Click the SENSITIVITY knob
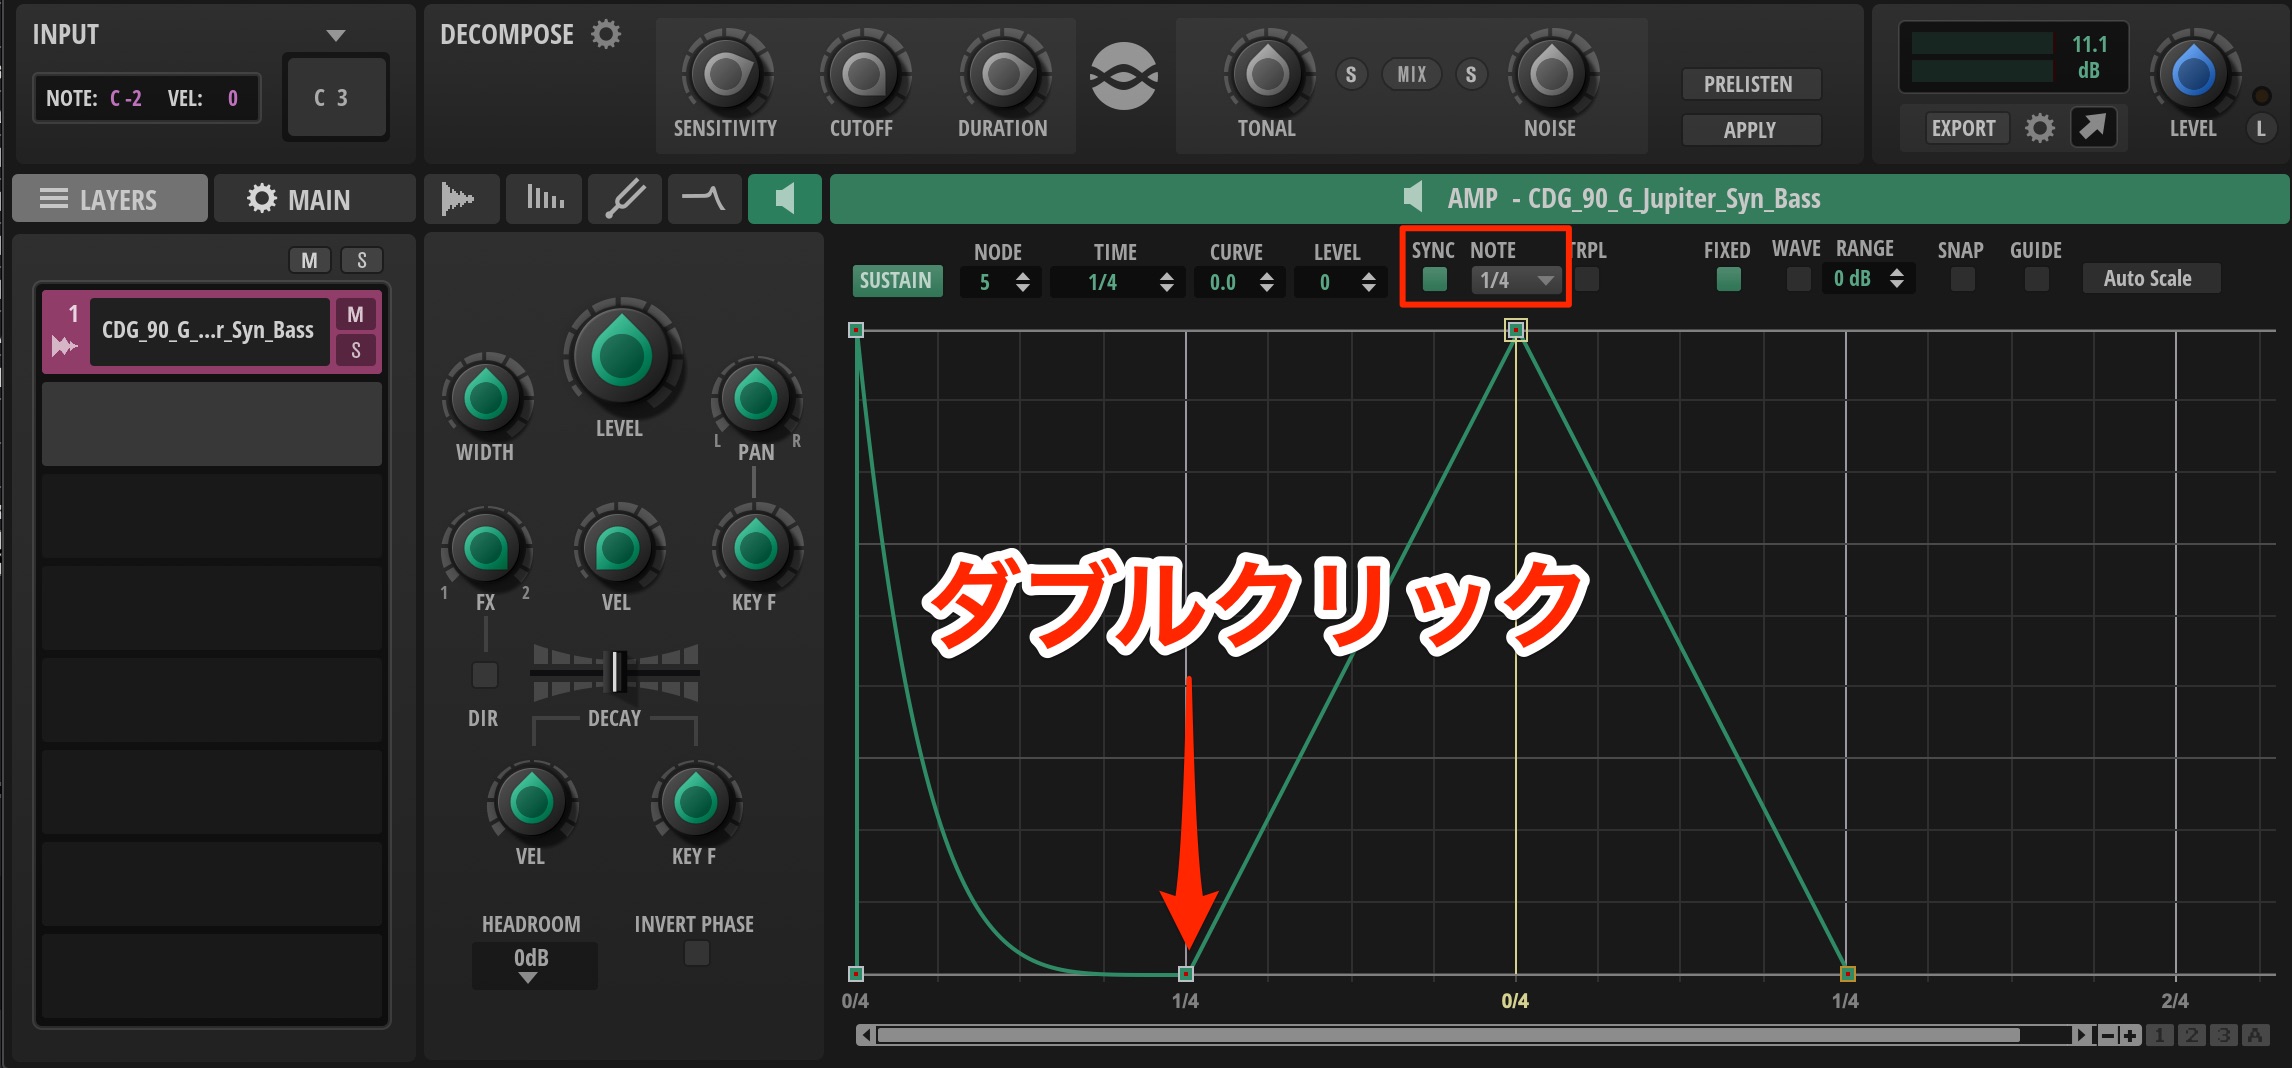Screen dimensions: 2292x1068 tap(726, 73)
